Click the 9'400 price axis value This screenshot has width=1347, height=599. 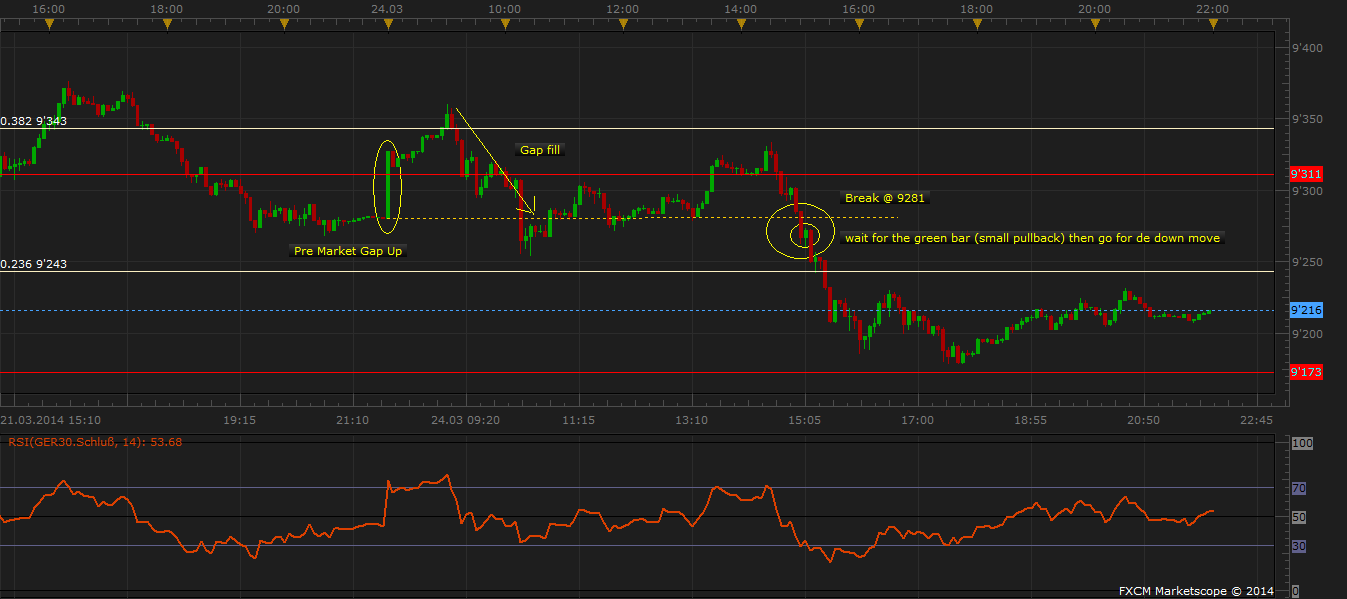point(1307,48)
